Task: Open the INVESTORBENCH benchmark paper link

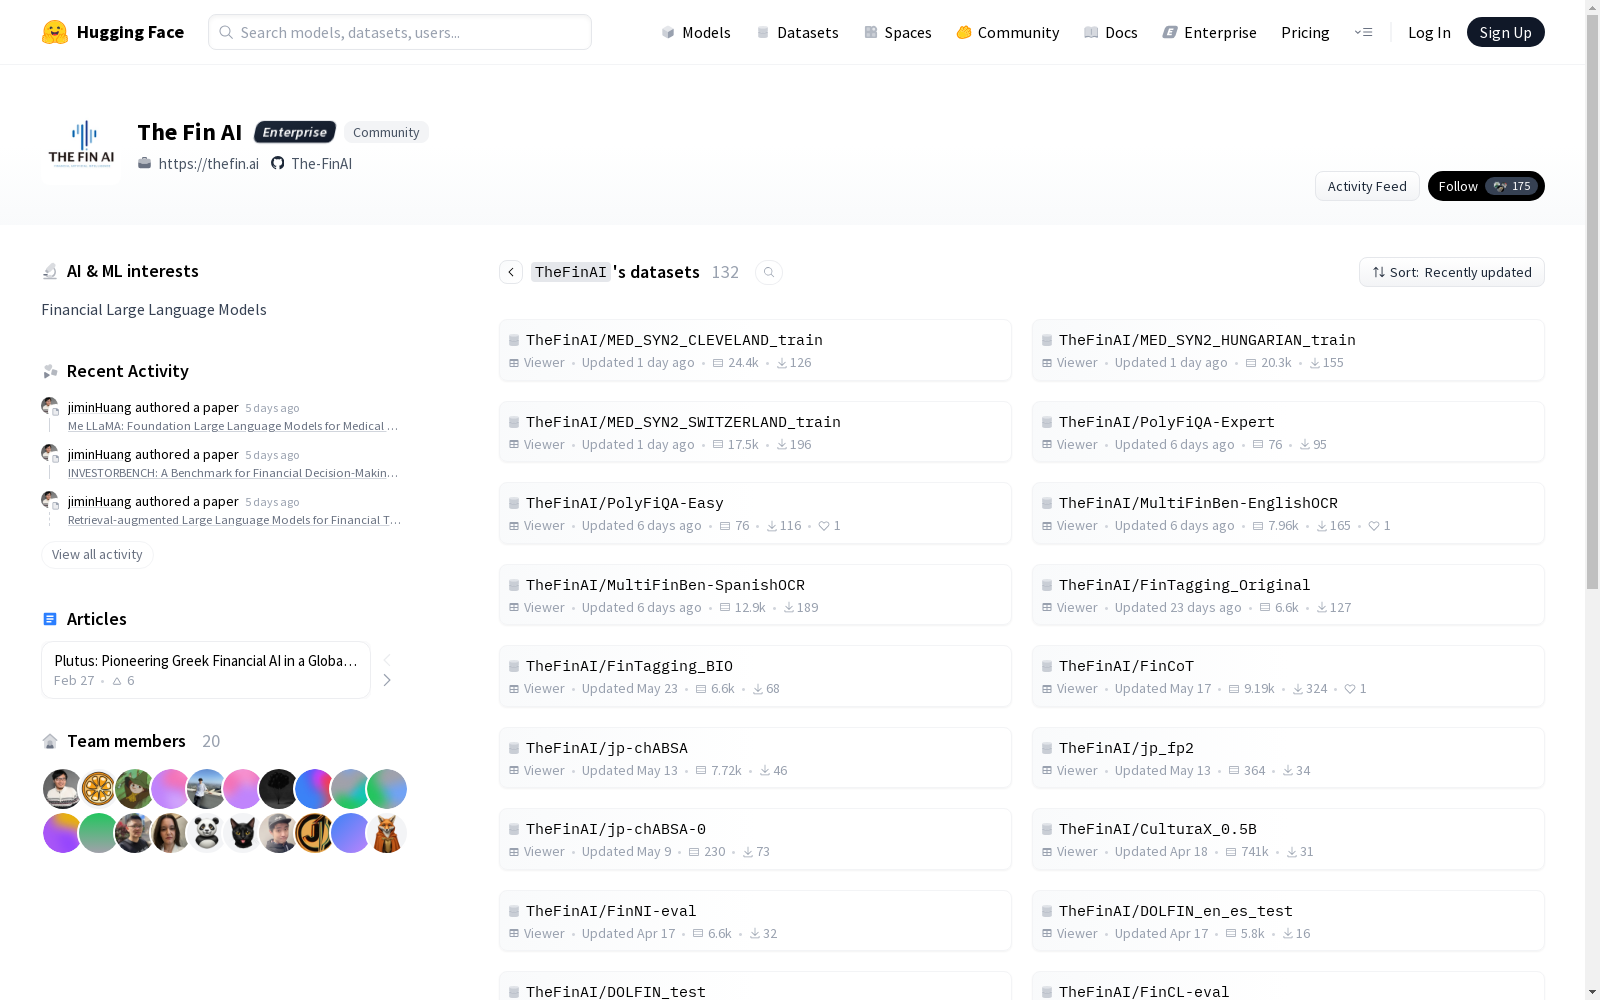Action: click(x=233, y=473)
